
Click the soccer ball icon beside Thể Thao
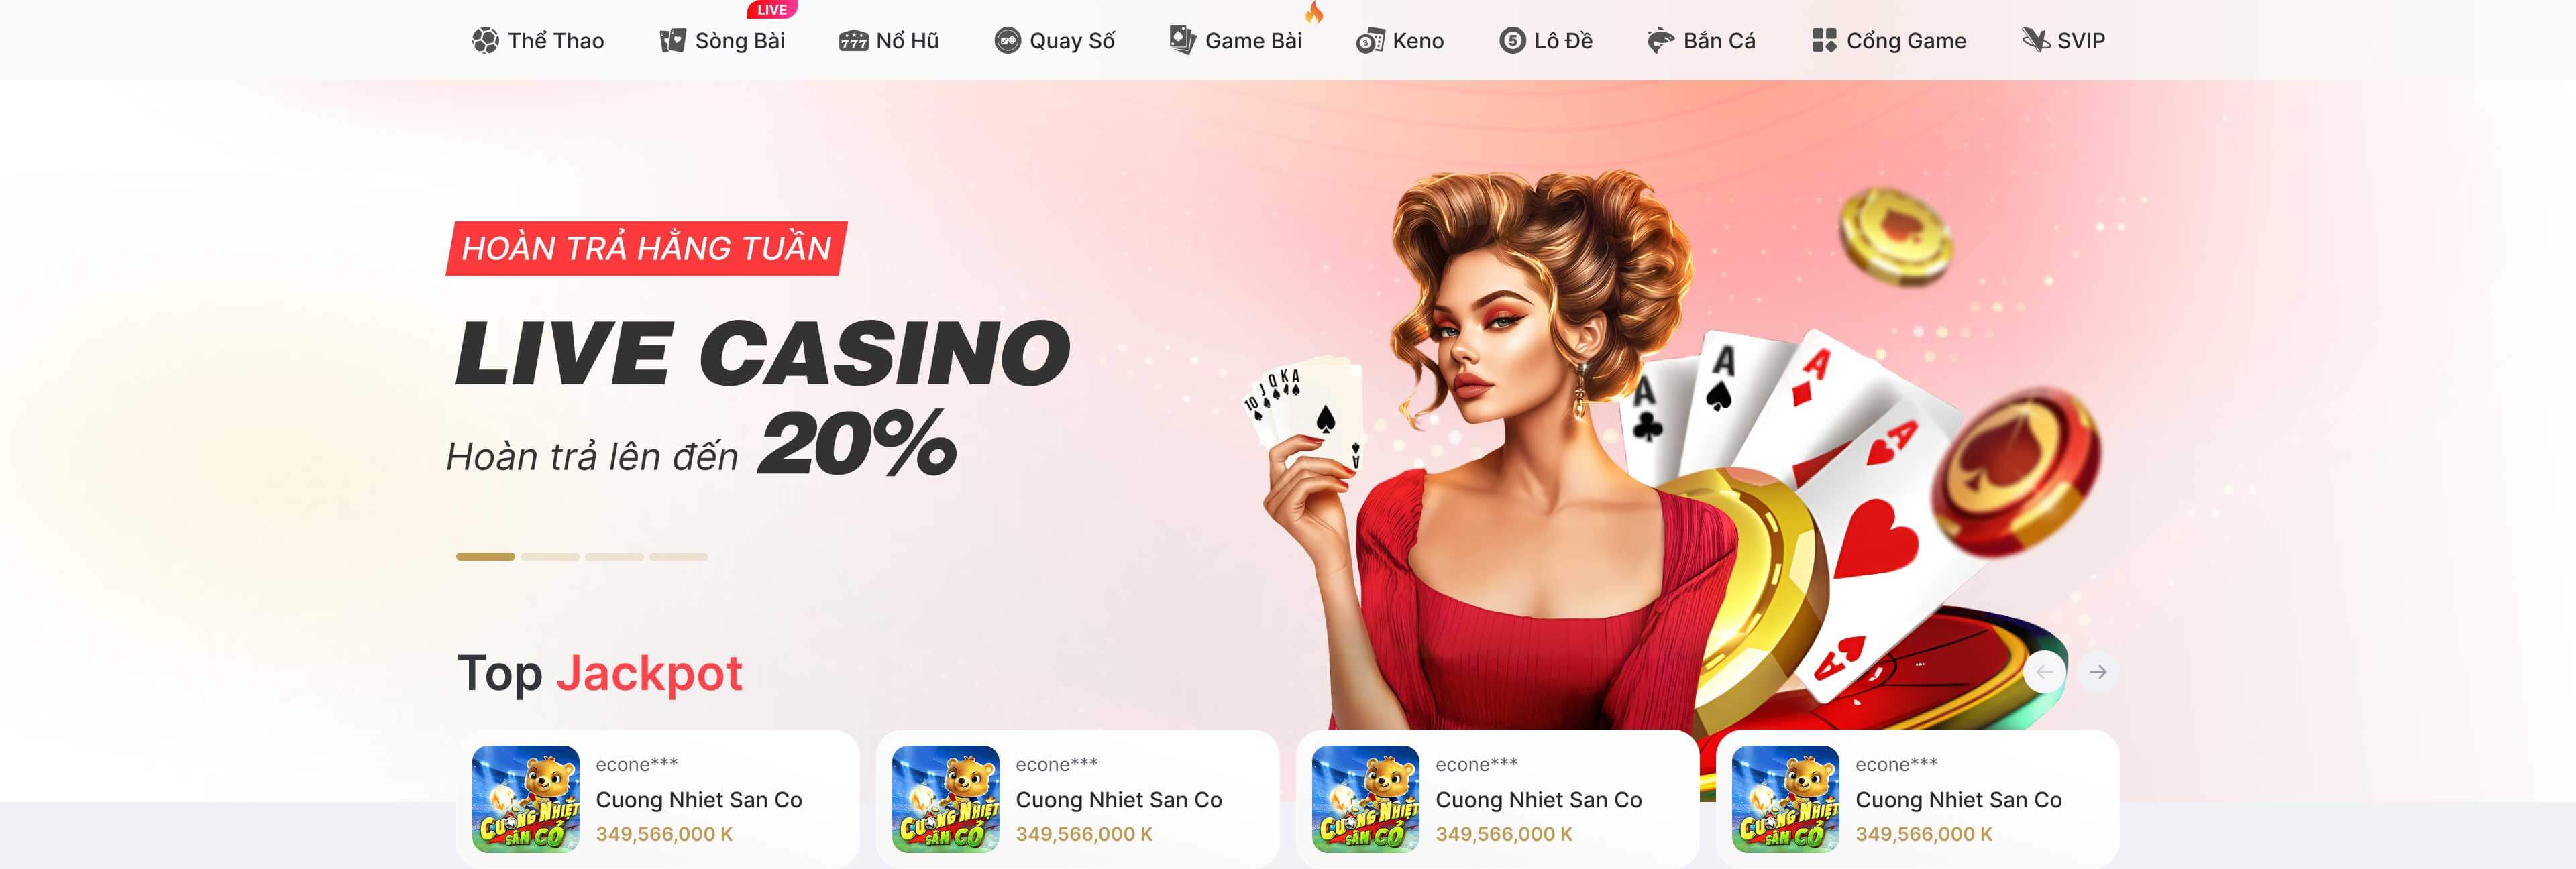[x=485, y=41]
